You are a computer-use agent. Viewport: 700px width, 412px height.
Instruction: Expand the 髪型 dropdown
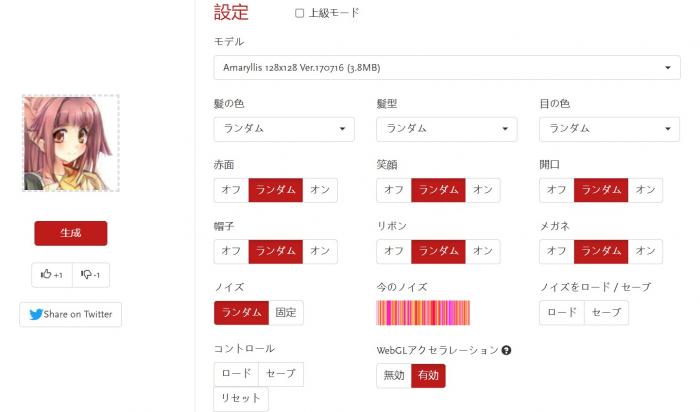(x=446, y=129)
